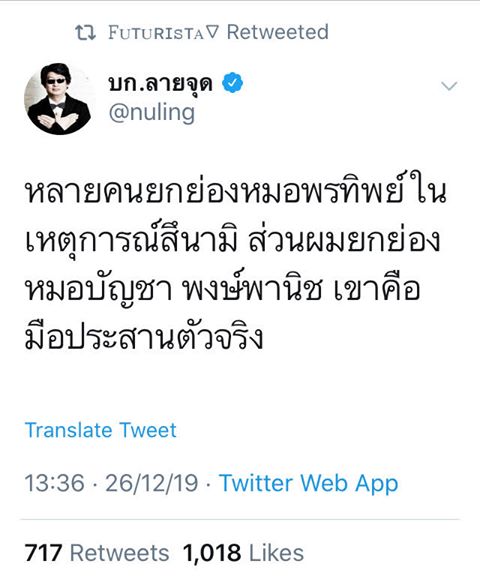Click the last tweet line มือประสานตัวจริง
480x582 pixels.
[x=144, y=335]
